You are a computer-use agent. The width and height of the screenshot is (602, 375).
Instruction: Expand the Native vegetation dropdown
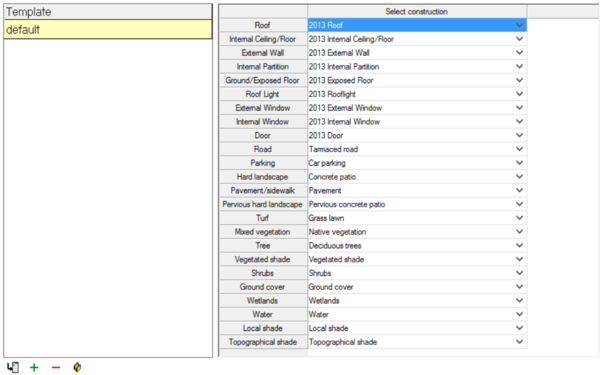tap(519, 232)
